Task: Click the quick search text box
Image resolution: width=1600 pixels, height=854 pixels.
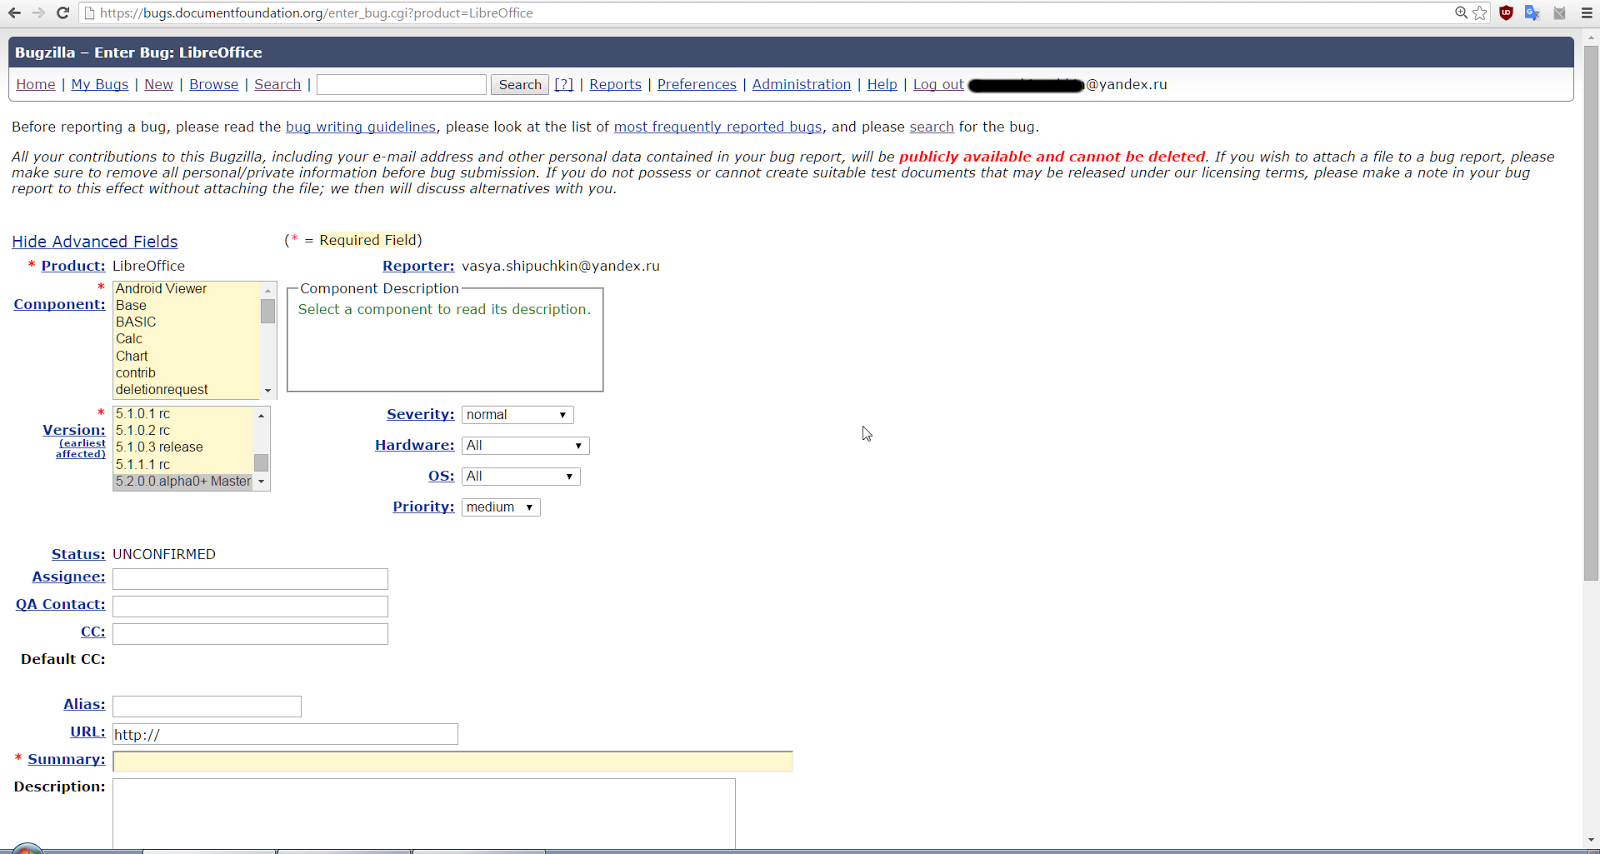Action: (402, 85)
